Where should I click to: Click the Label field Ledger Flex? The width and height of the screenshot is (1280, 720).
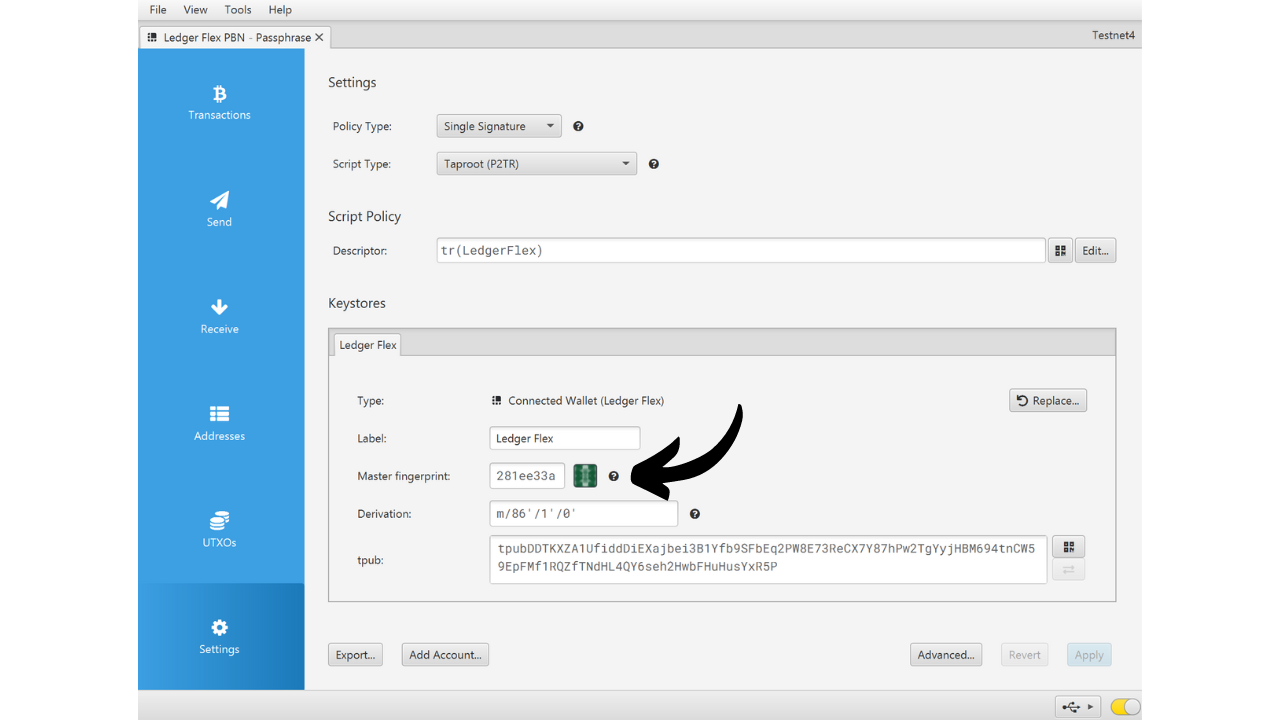click(565, 438)
